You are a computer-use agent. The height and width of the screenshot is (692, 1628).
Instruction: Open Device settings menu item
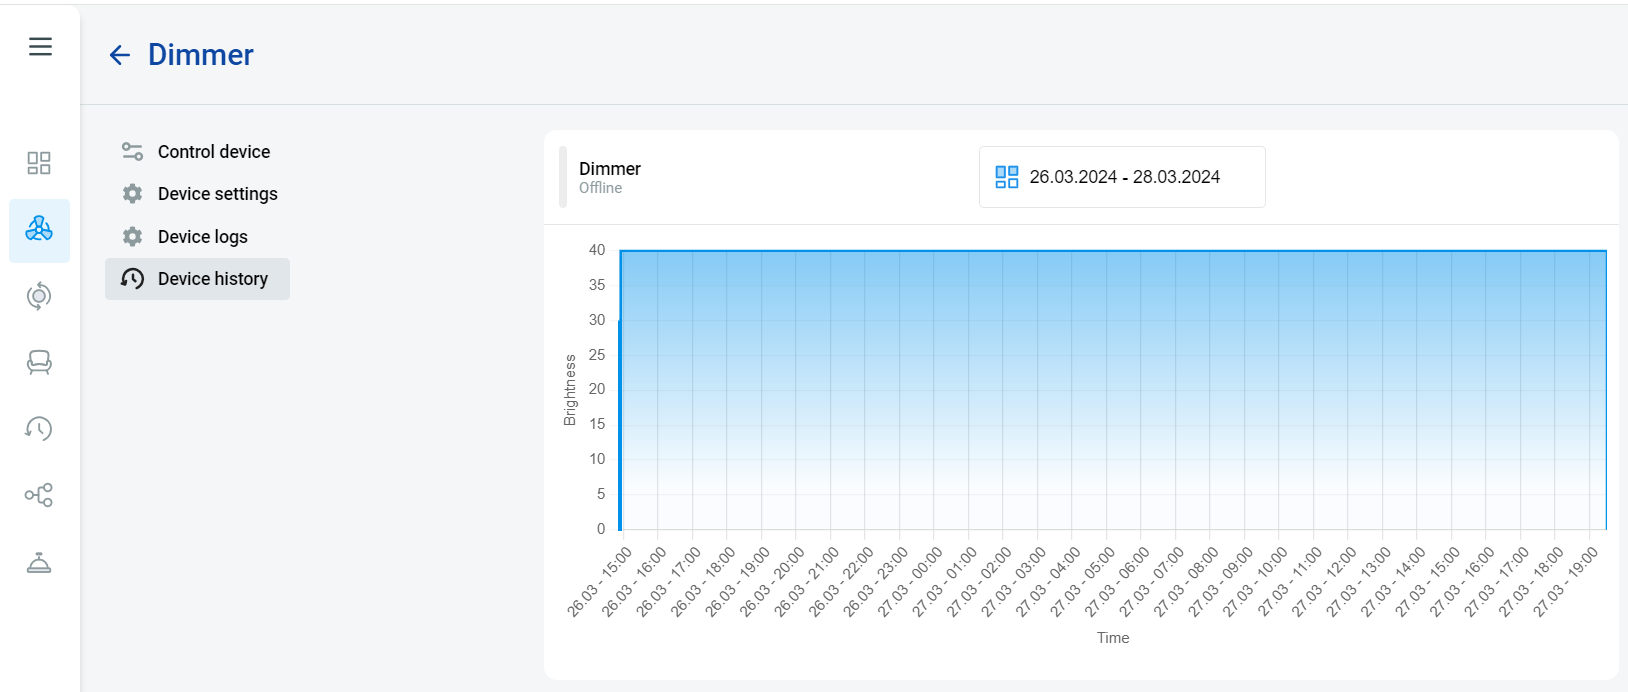[217, 194]
